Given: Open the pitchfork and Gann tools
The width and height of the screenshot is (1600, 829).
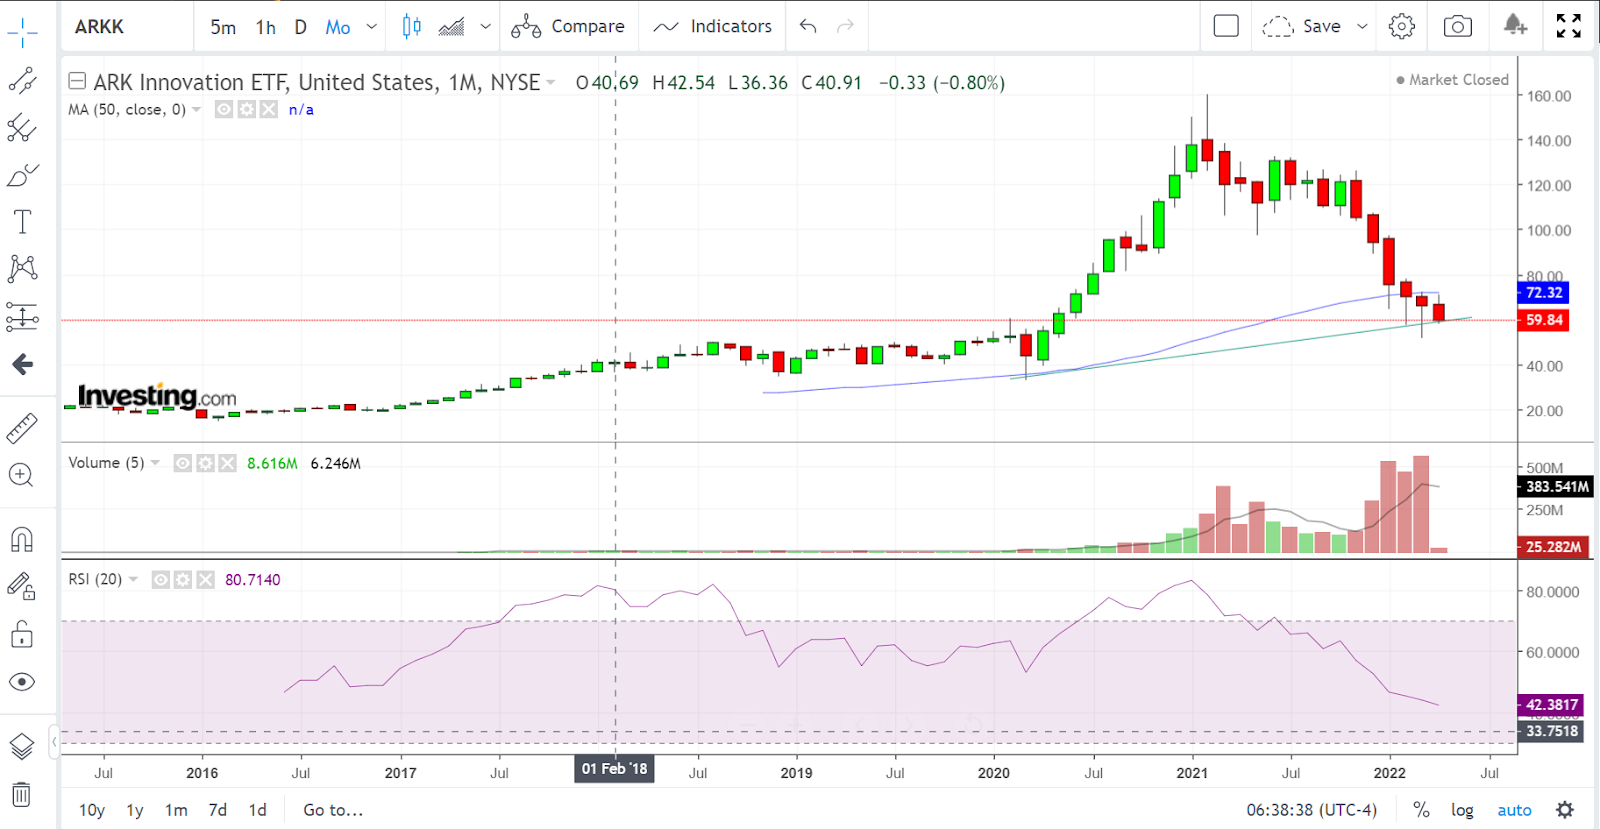Looking at the screenshot, I should 22,127.
